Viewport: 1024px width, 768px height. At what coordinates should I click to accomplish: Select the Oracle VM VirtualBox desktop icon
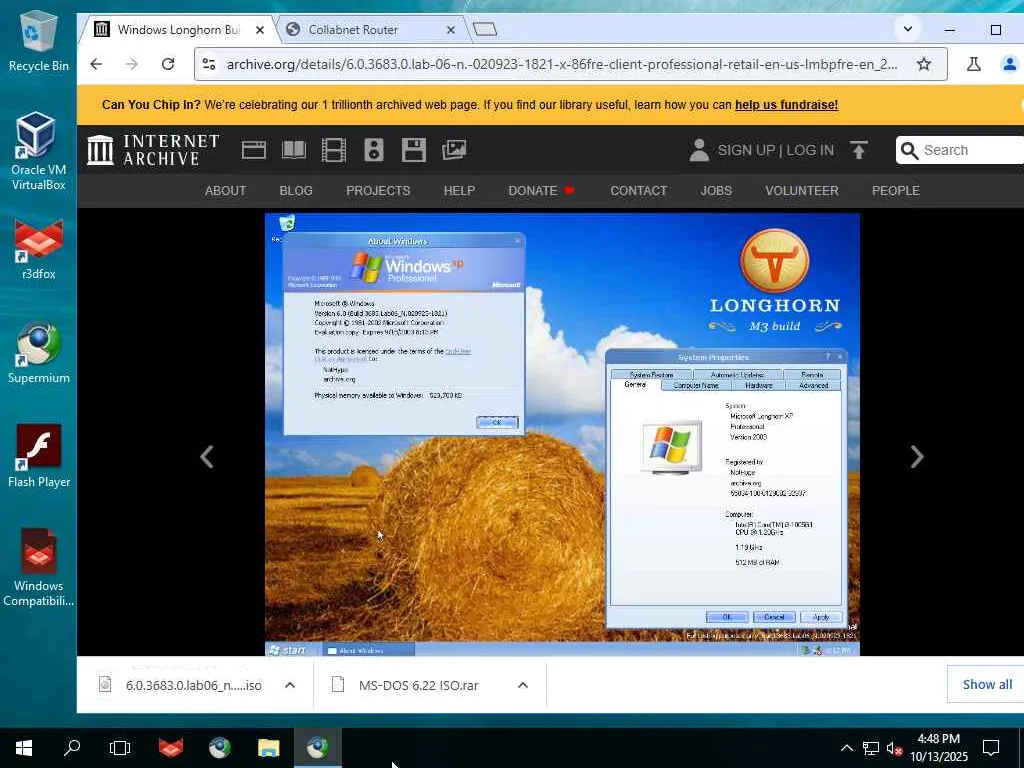click(x=39, y=152)
